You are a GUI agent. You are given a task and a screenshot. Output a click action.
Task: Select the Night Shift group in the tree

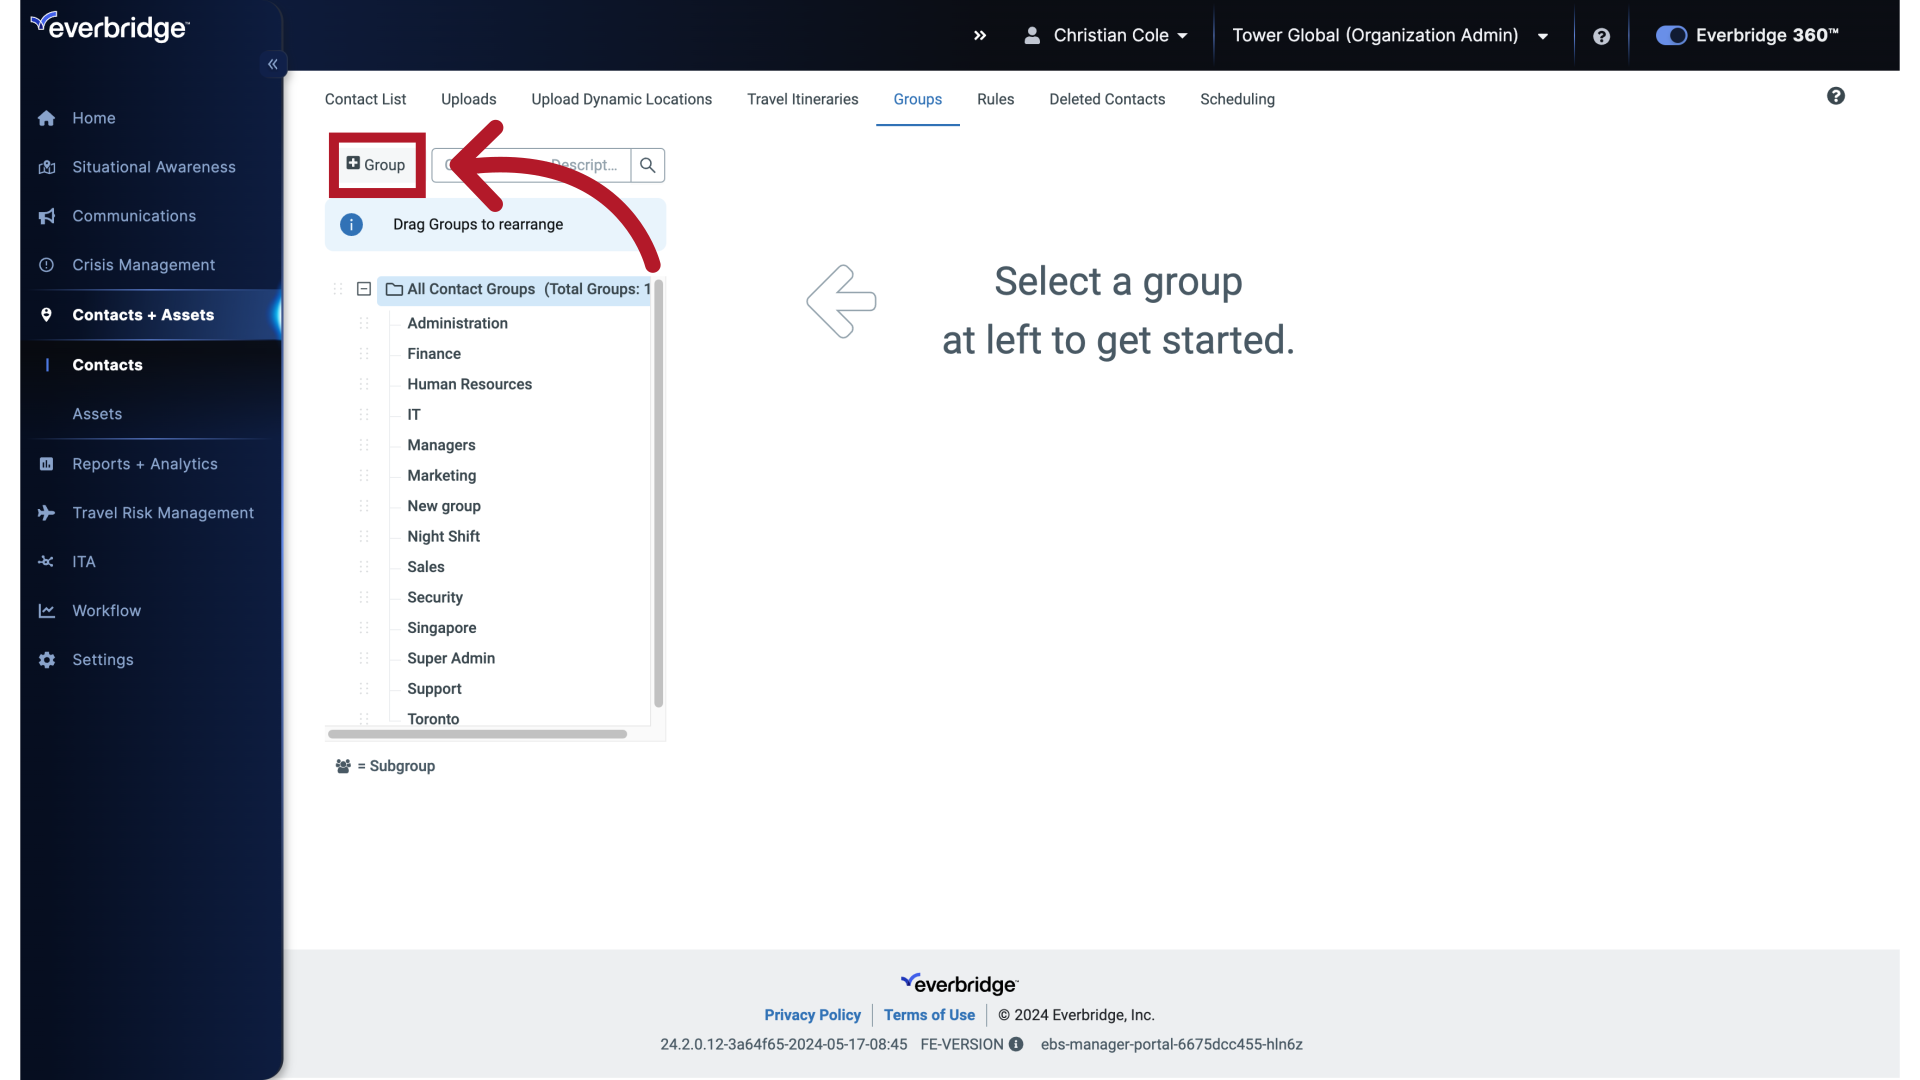tap(444, 536)
